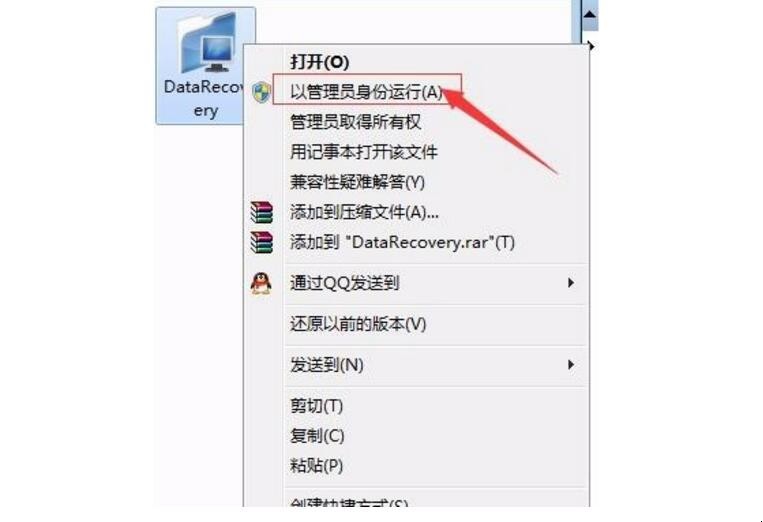Open 兼容性疑难解答(Y)
The height and width of the screenshot is (522, 763).
(357, 182)
